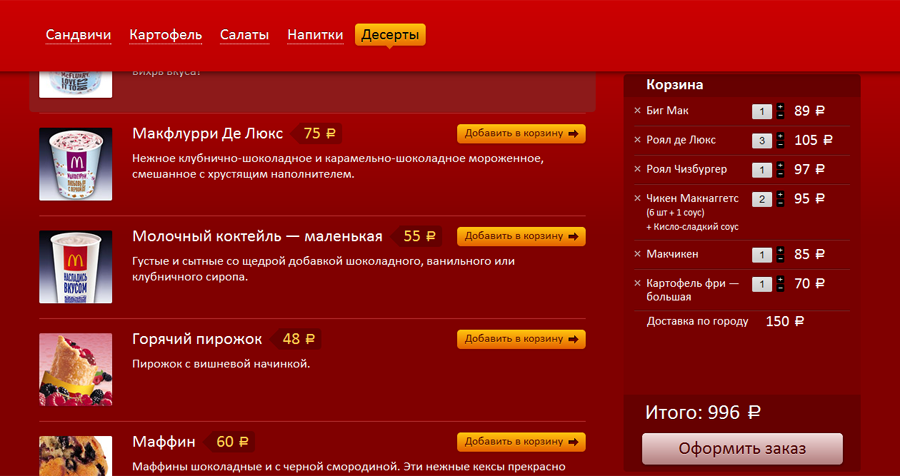Decrease Роял Чизбургер quantity with minus
The width and height of the screenshot is (900, 476).
780,173
